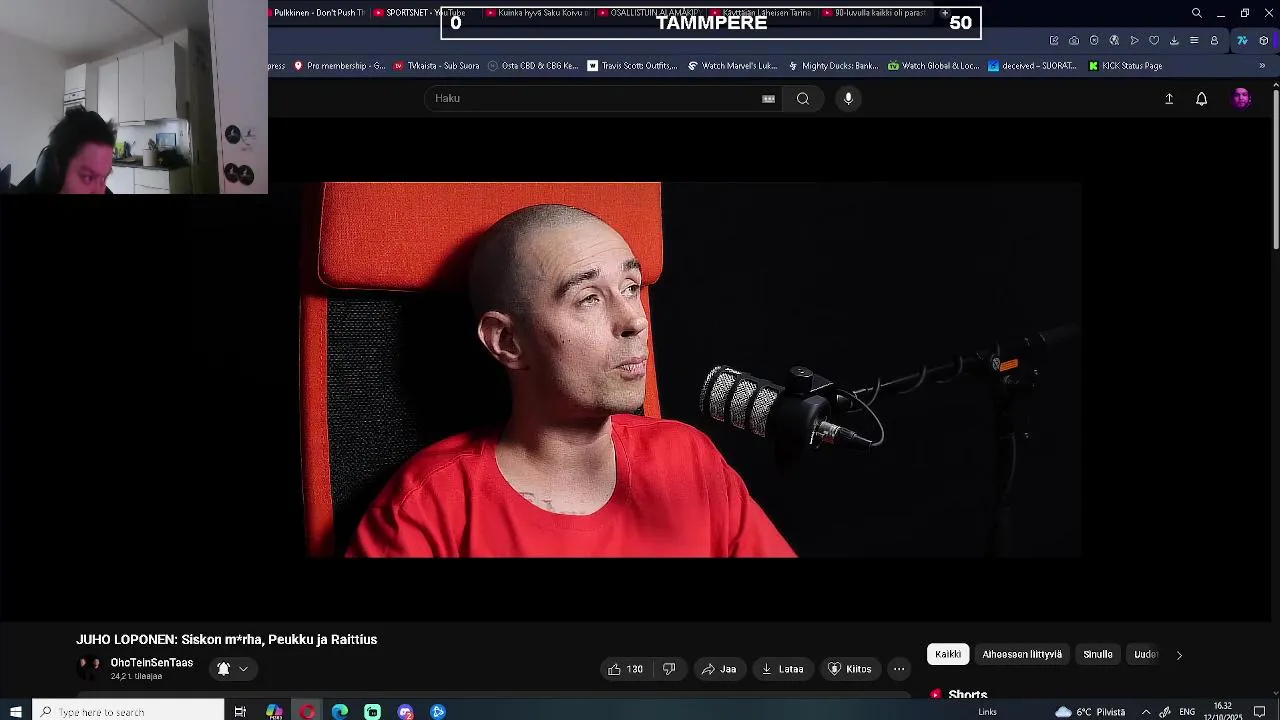
Task: Open the on-screen keyboard icon in search box
Action: pos(768,98)
